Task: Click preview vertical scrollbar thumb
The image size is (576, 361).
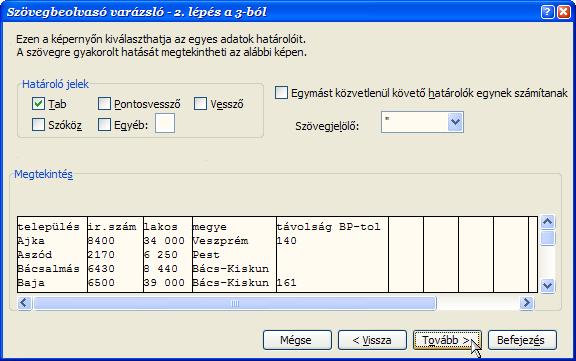Action: click(547, 238)
